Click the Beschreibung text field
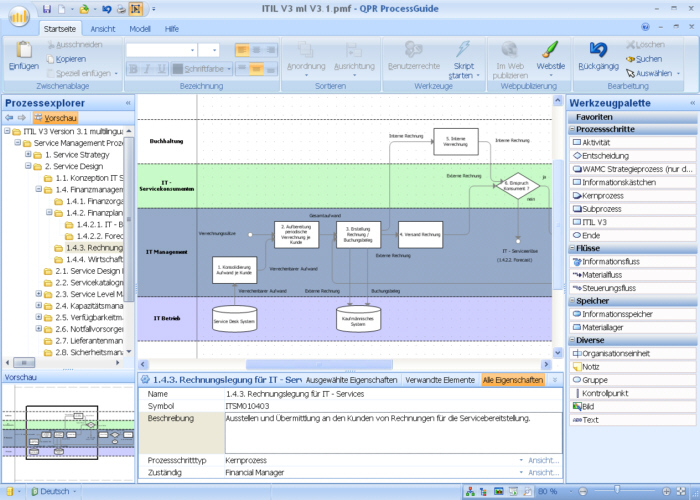Viewport: 700px width, 500px height. tap(393, 433)
